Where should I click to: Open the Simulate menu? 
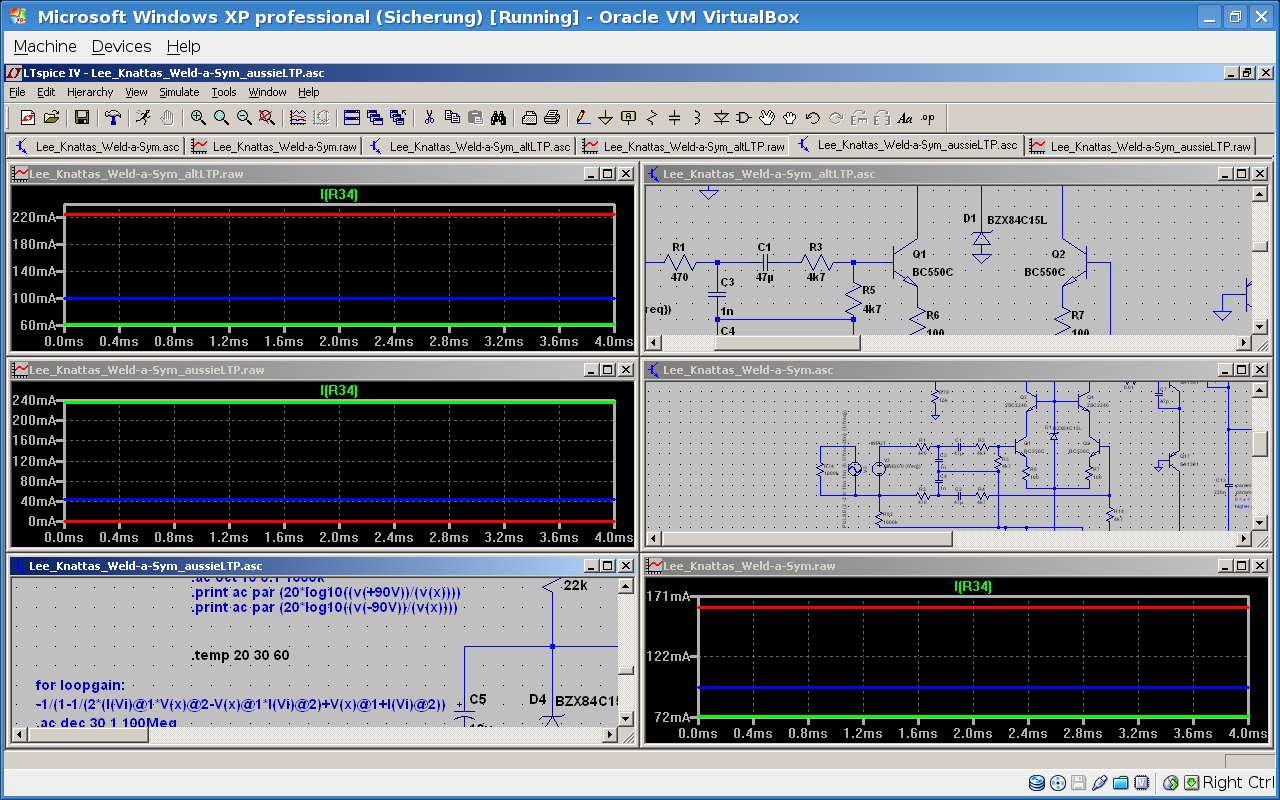pos(180,92)
